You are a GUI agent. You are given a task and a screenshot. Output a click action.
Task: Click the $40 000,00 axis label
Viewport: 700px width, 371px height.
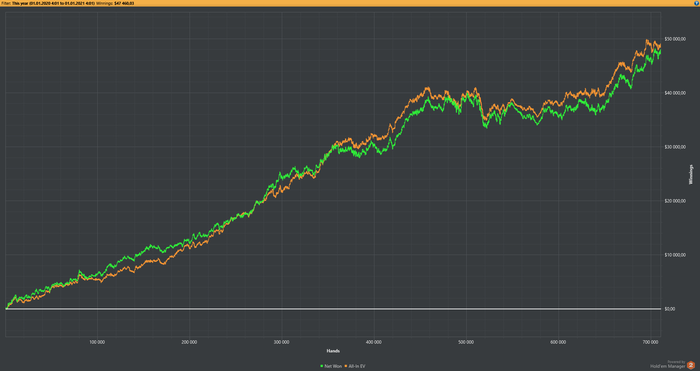click(676, 93)
